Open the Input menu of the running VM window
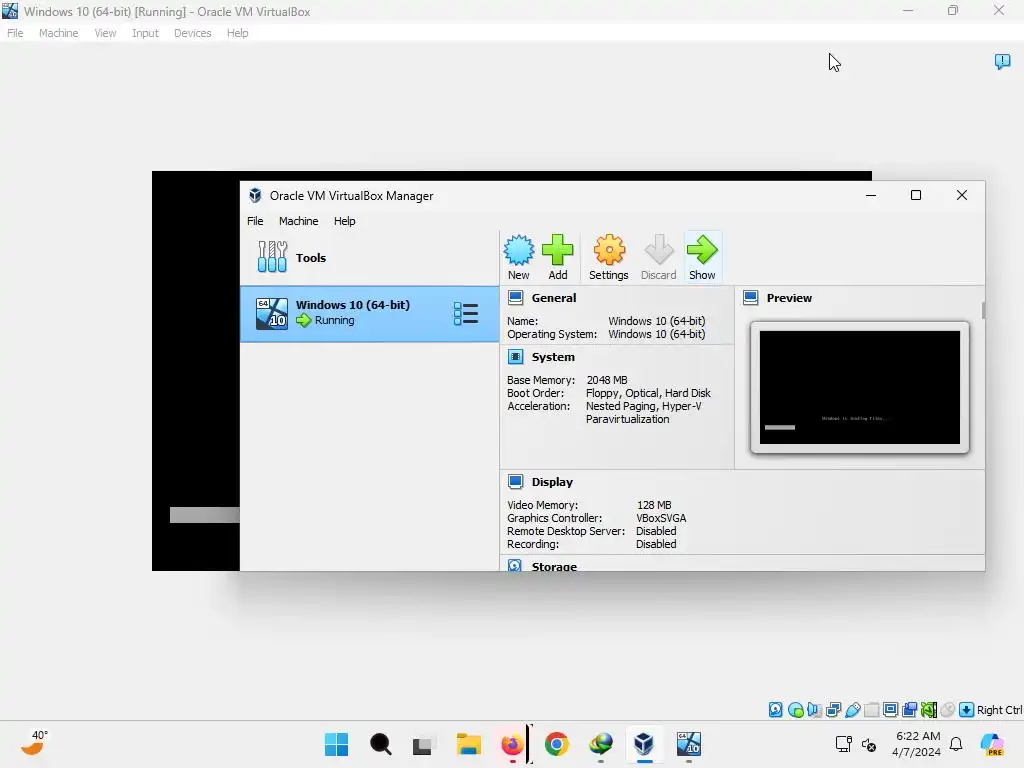Screen dimensions: 1024x768 [x=145, y=33]
